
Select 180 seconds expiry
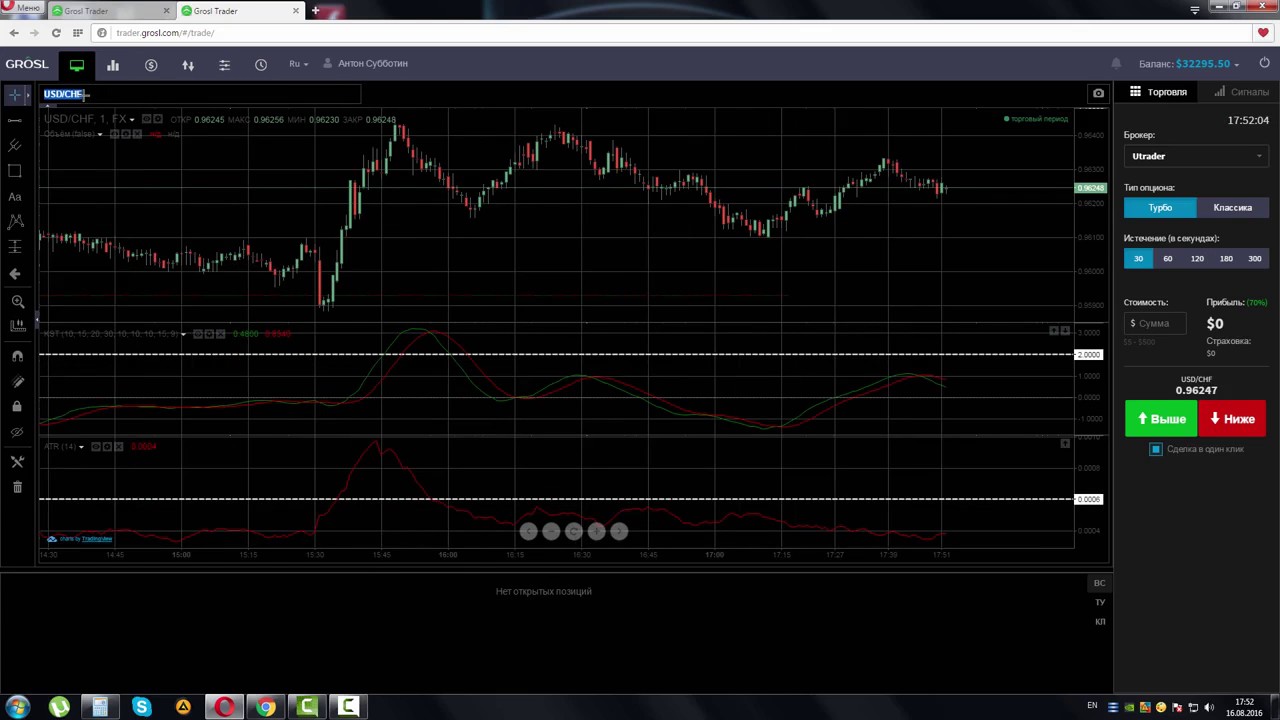tap(1225, 259)
